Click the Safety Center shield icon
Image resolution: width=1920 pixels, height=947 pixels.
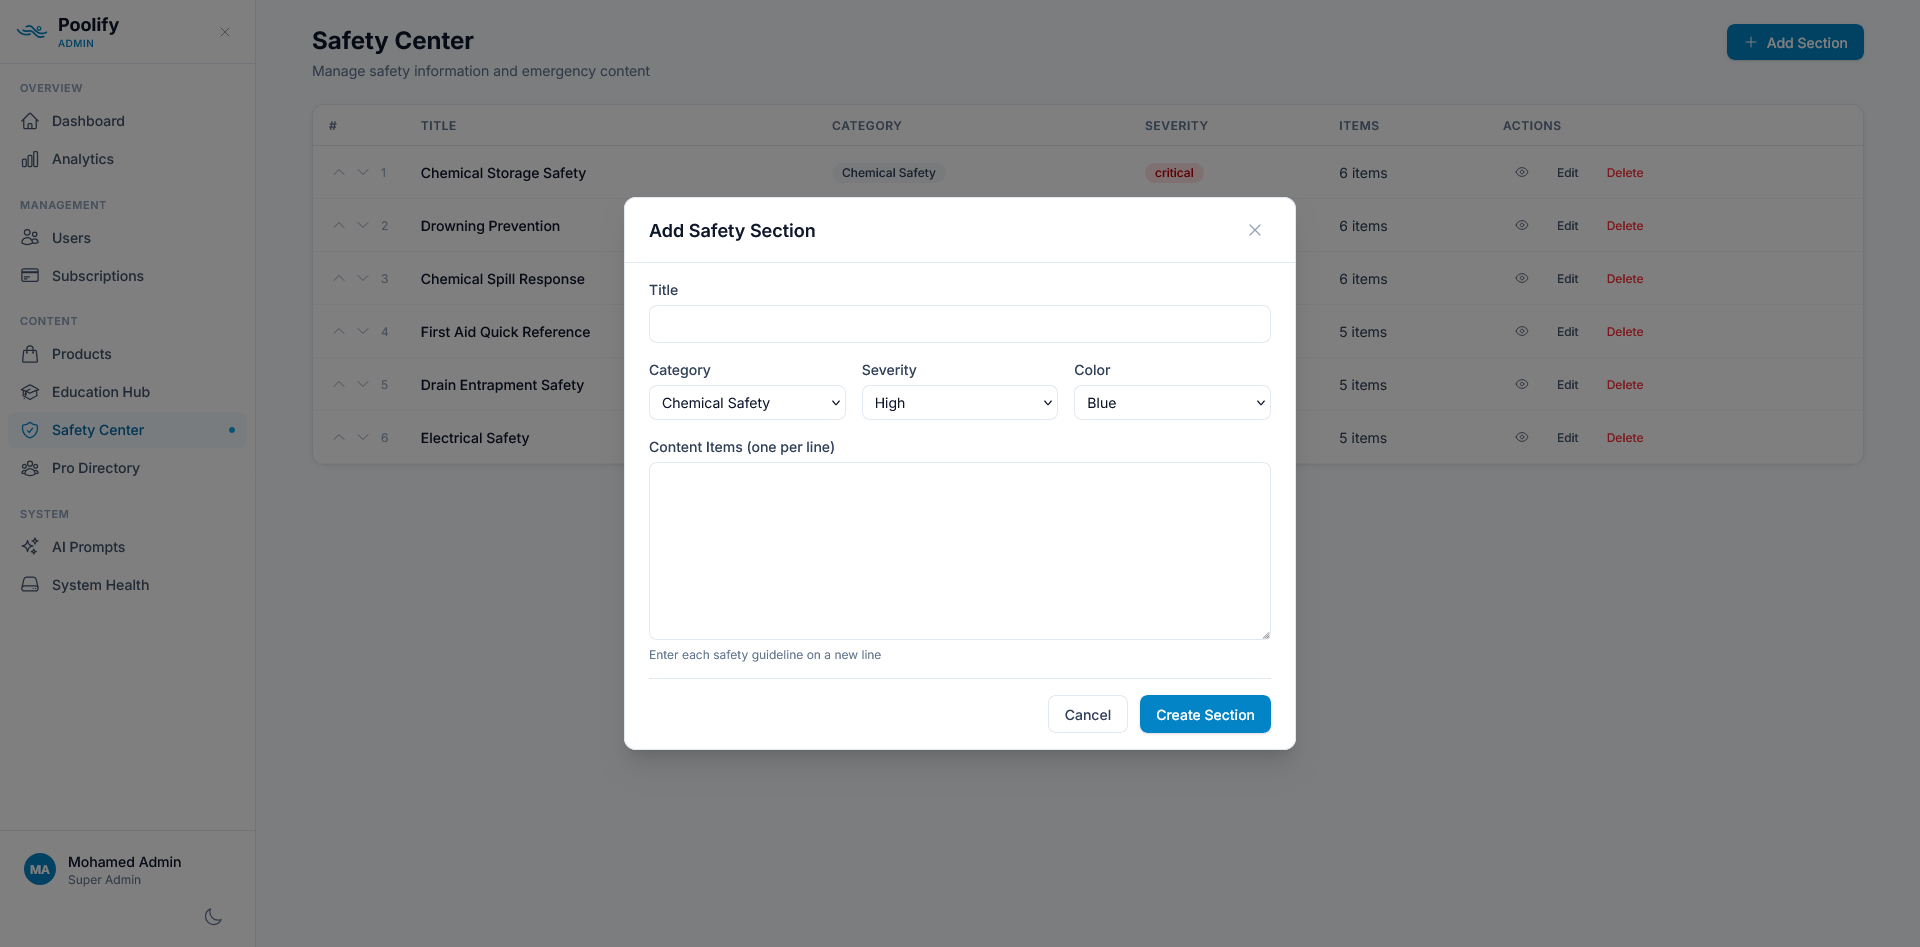click(x=30, y=430)
